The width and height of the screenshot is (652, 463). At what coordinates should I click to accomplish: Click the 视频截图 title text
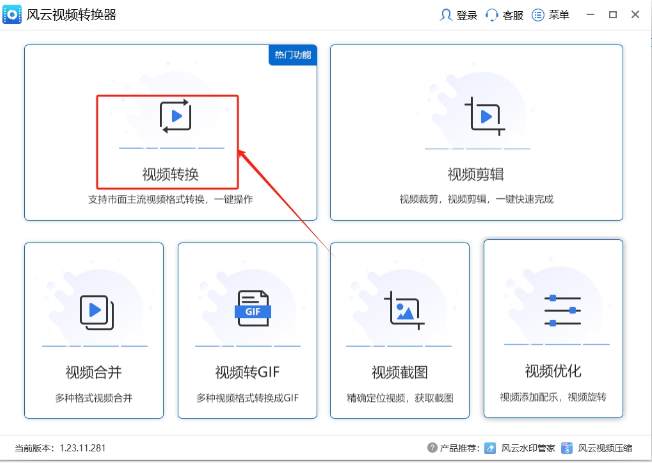point(400,372)
